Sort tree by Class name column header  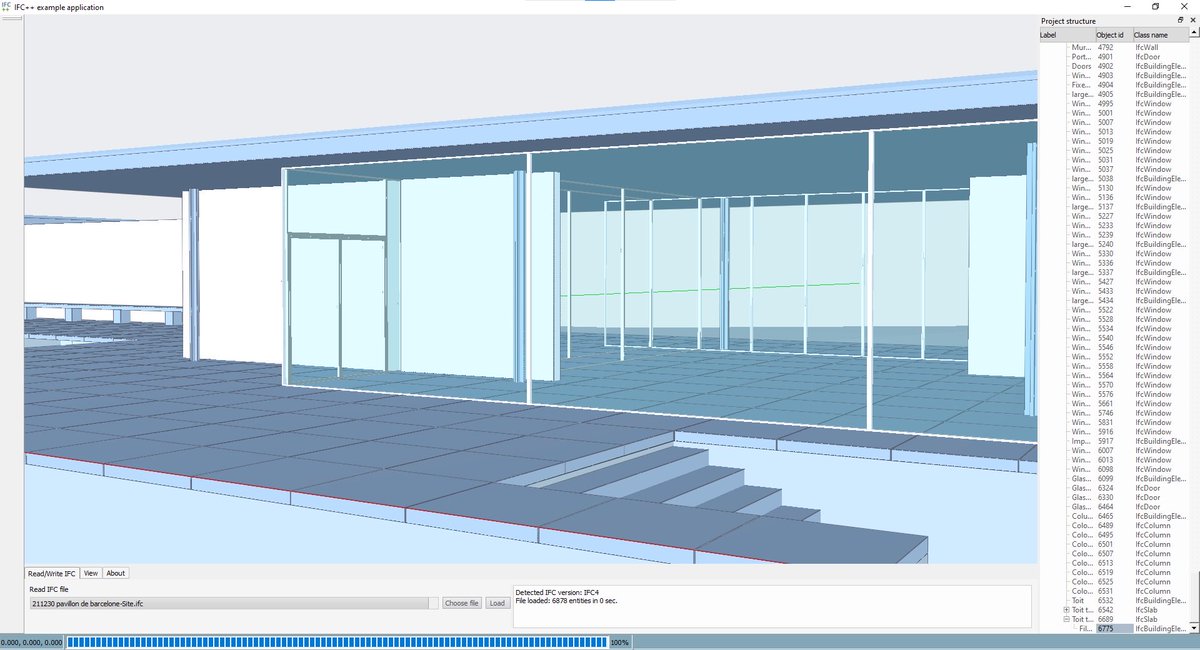coord(1160,35)
